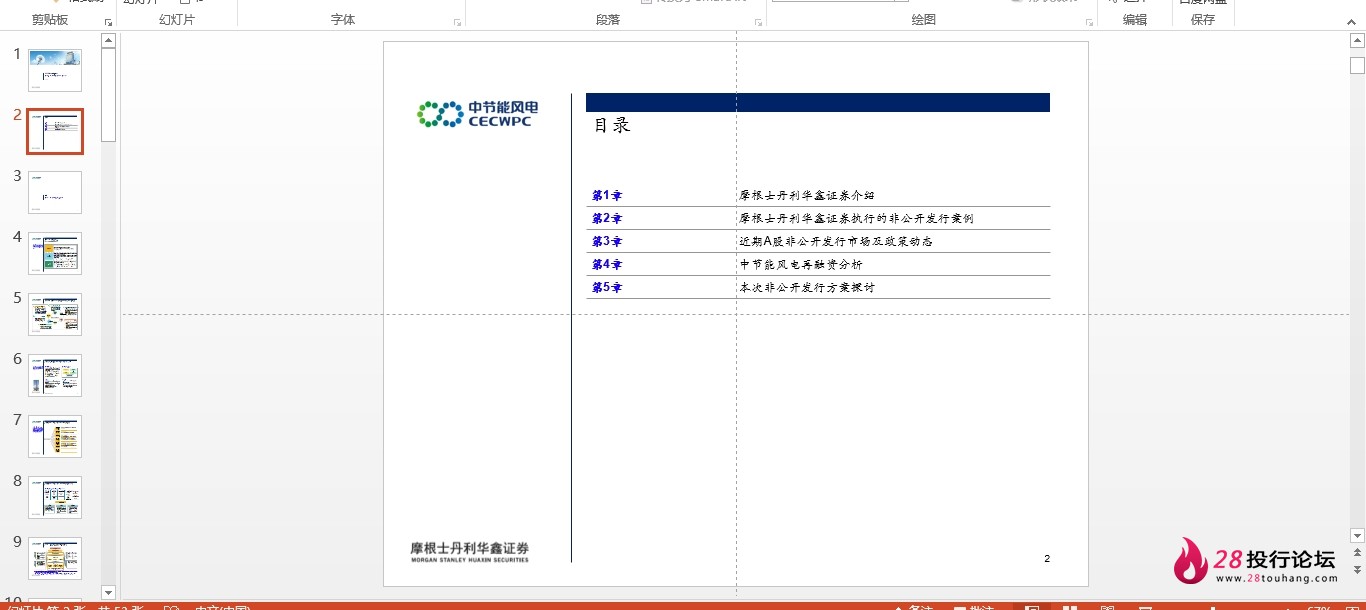Click the slide editor scroll-up arrow
The width and height of the screenshot is (1366, 610).
tap(1357, 40)
